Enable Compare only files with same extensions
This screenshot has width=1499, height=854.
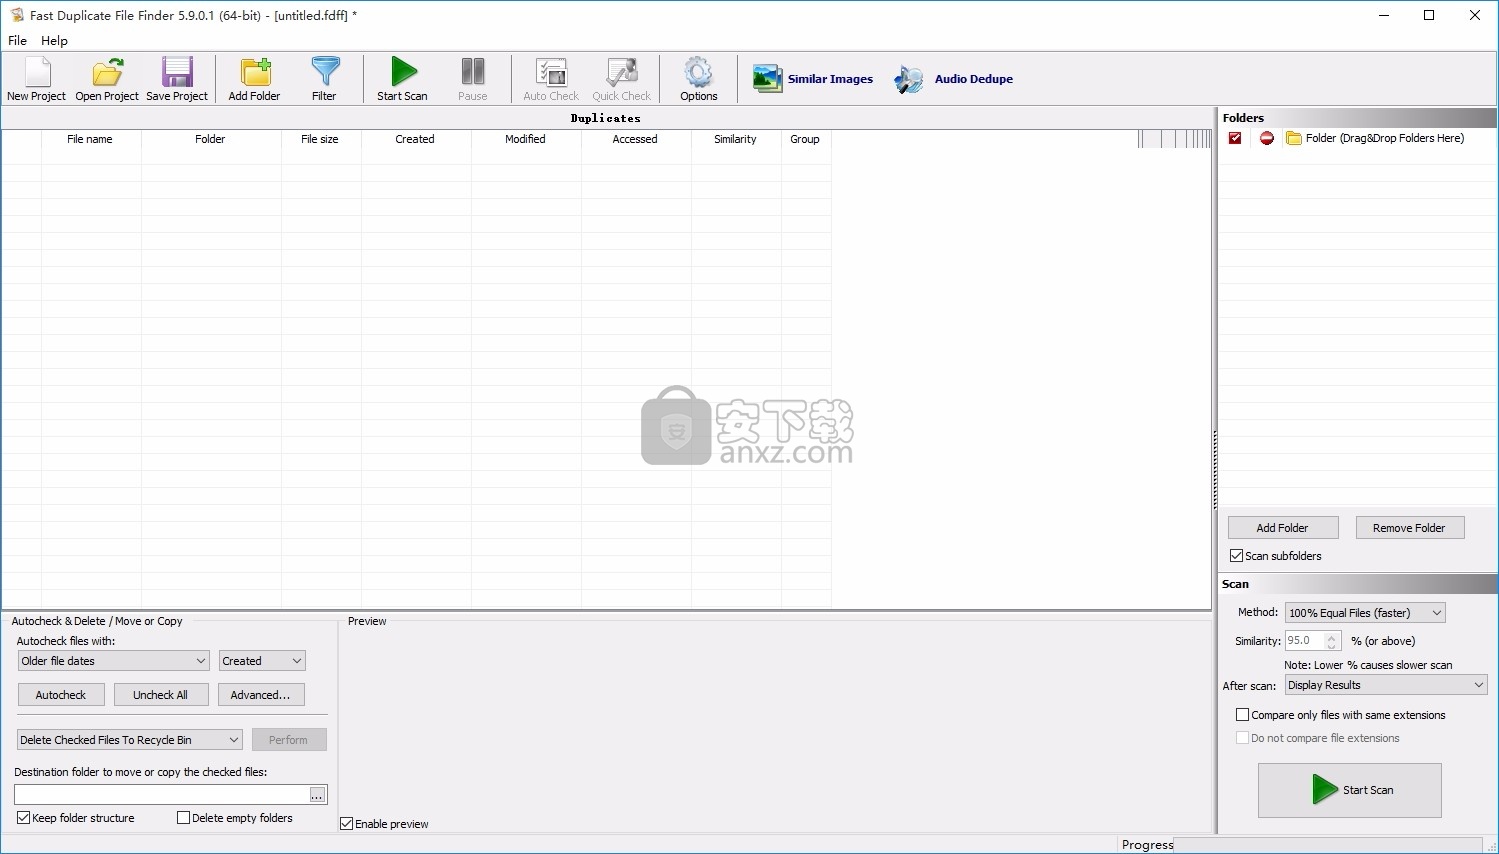pos(1242,715)
